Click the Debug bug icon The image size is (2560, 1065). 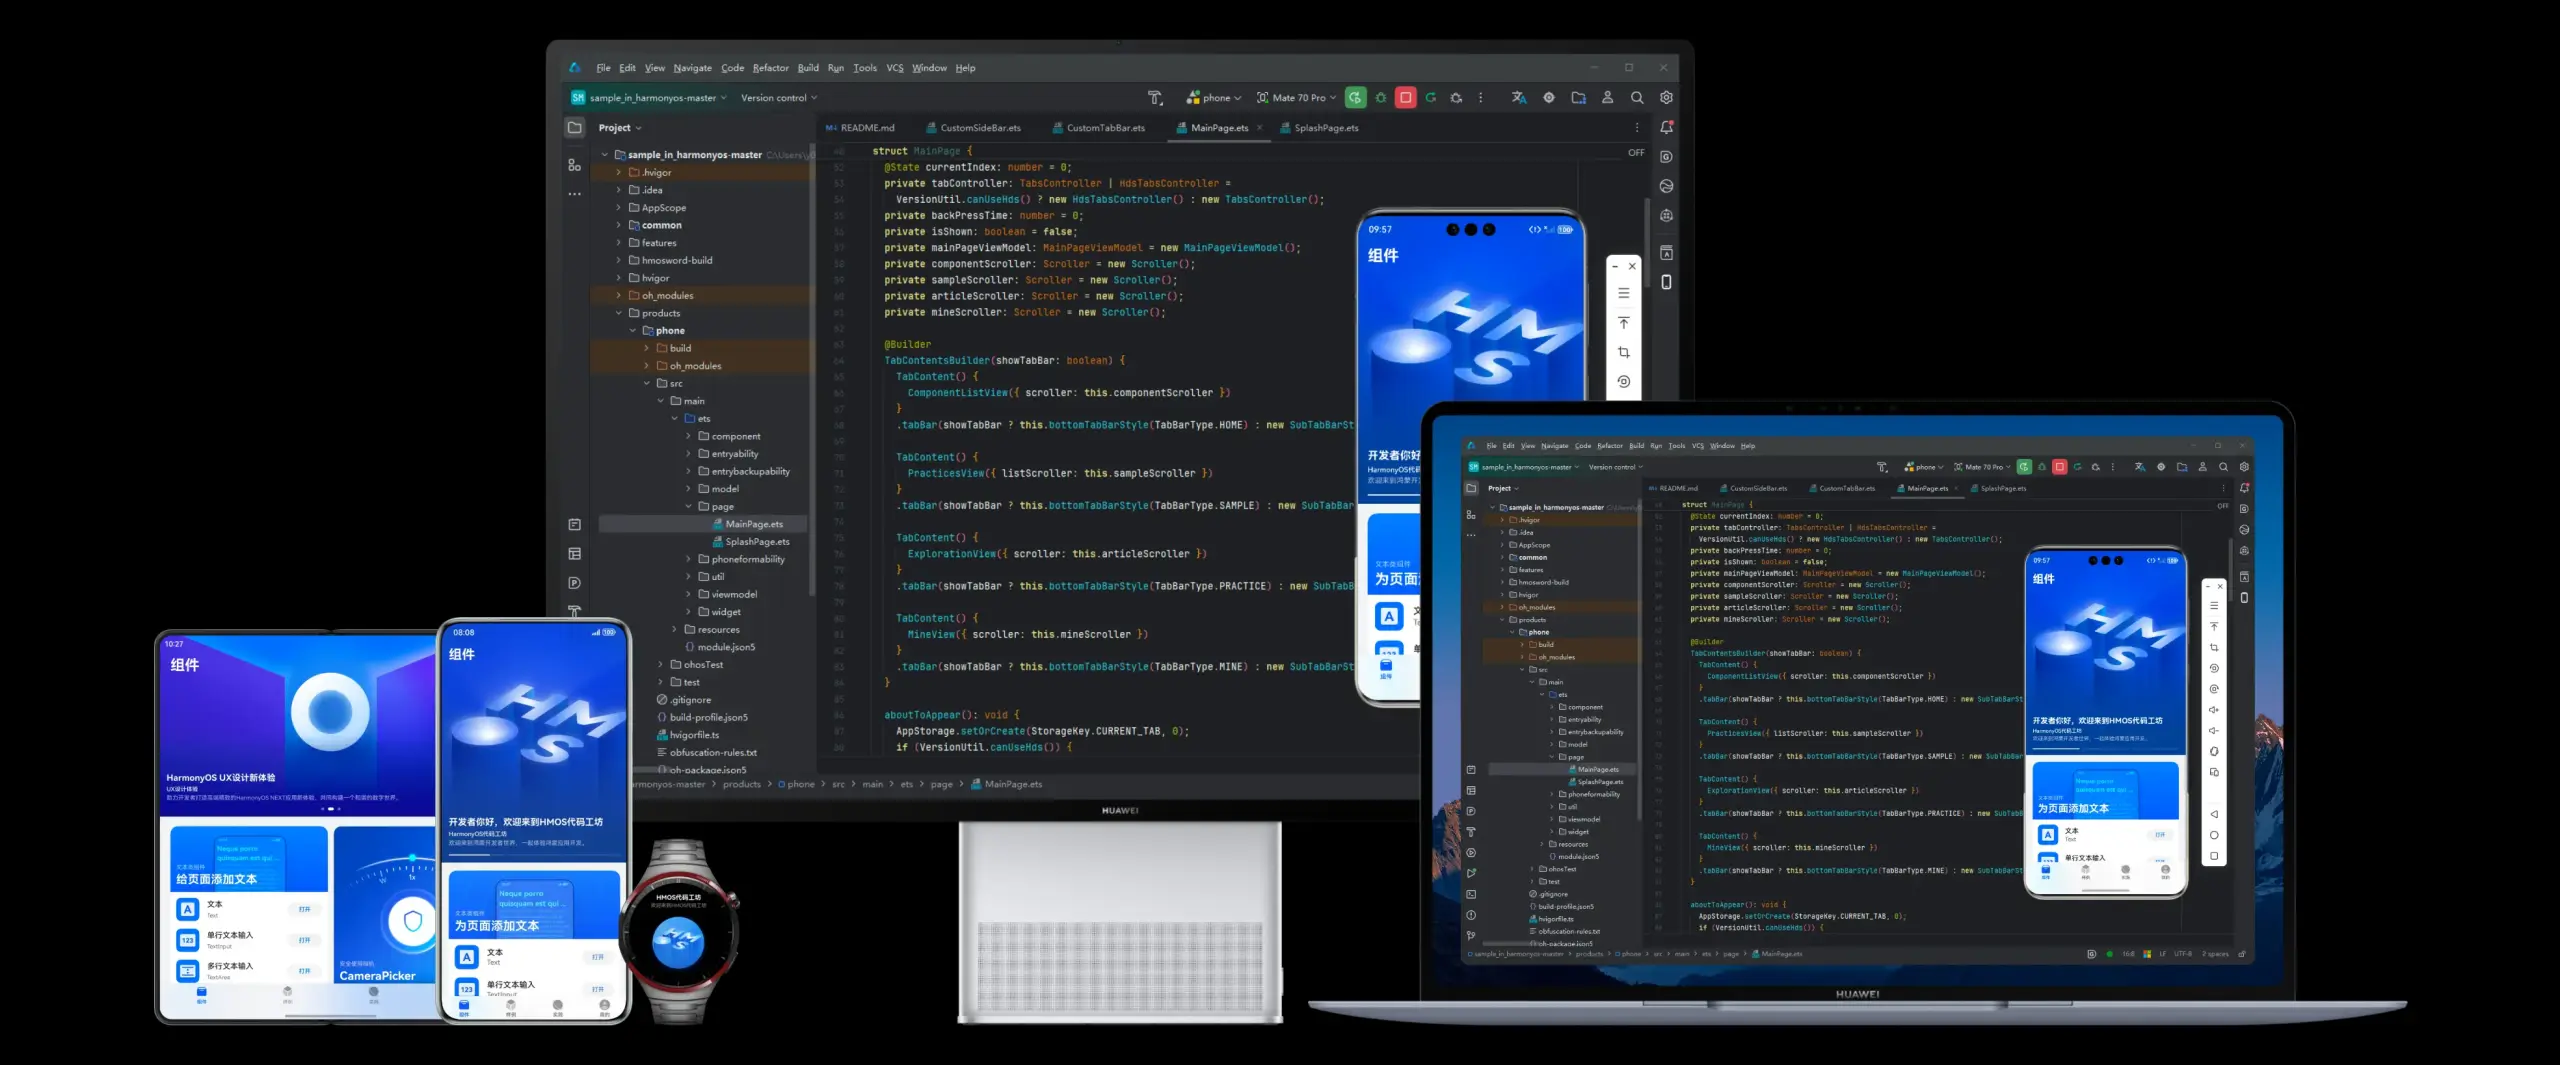point(1381,98)
